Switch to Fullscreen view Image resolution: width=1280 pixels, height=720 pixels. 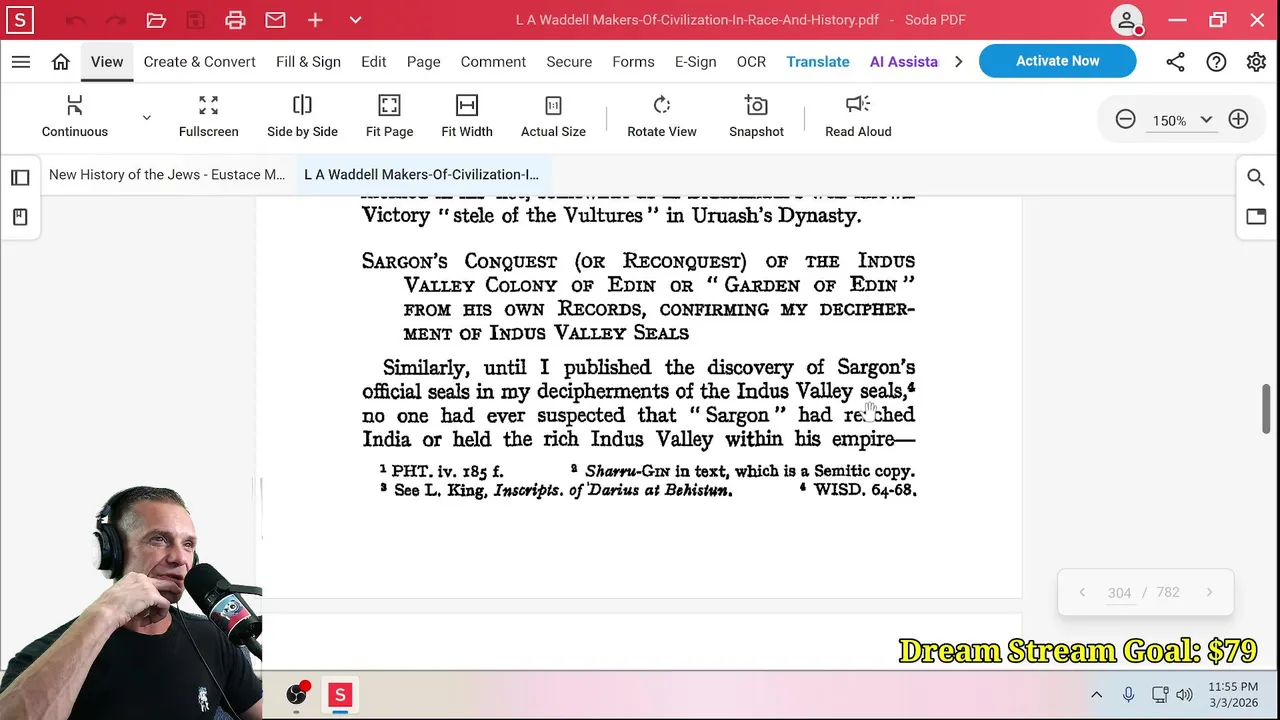pyautogui.click(x=208, y=116)
